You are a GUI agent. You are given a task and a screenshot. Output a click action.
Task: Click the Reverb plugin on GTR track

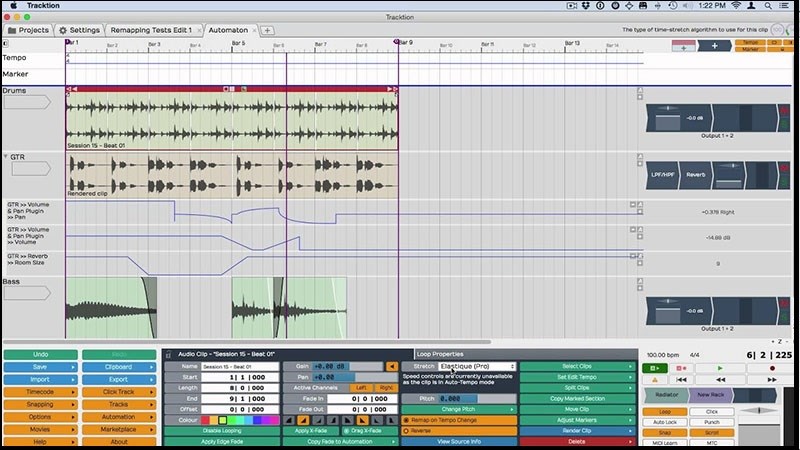tap(695, 174)
